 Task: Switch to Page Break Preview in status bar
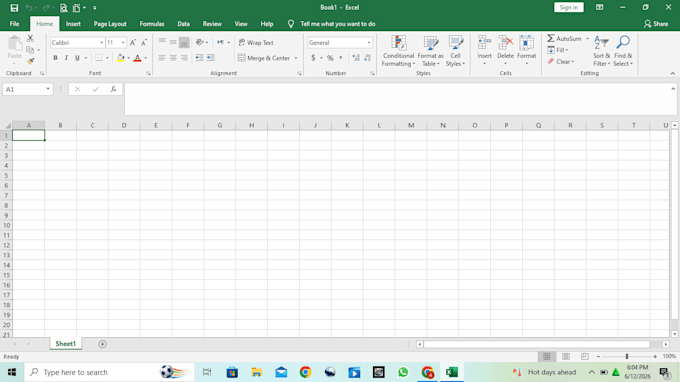[585, 356]
